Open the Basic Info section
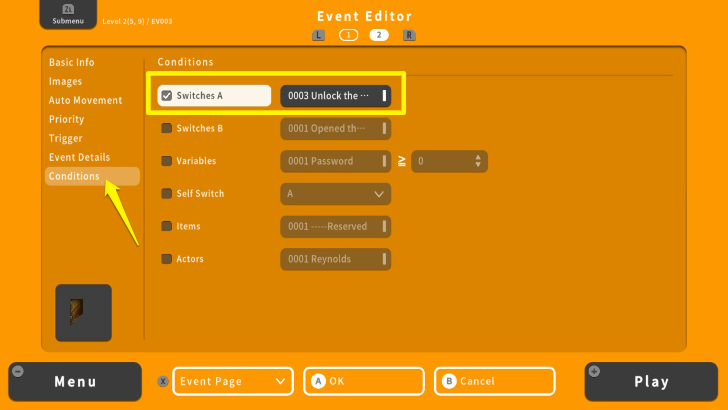Viewport: 728px width, 410px height. (x=72, y=62)
